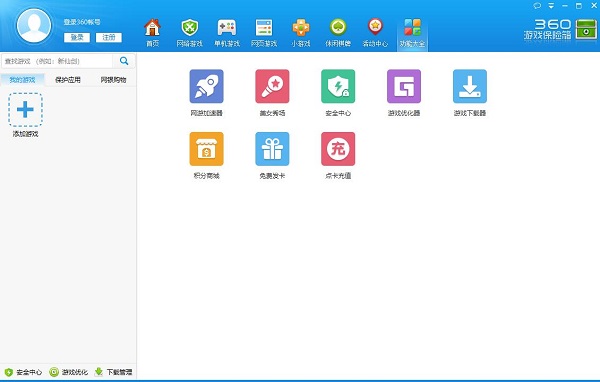Open the title bar main menu dropdown
The width and height of the screenshot is (600, 382).
tap(551, 6)
